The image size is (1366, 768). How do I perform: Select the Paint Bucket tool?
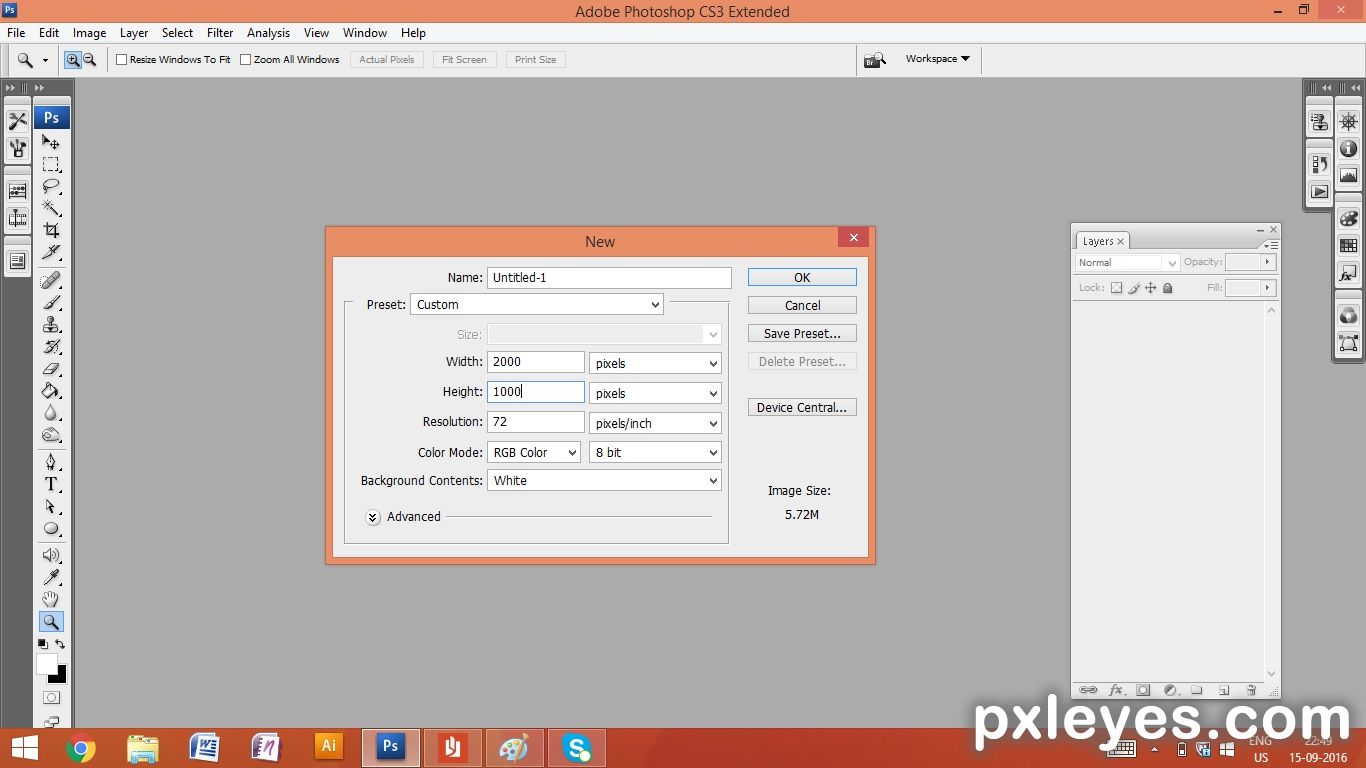pos(51,390)
